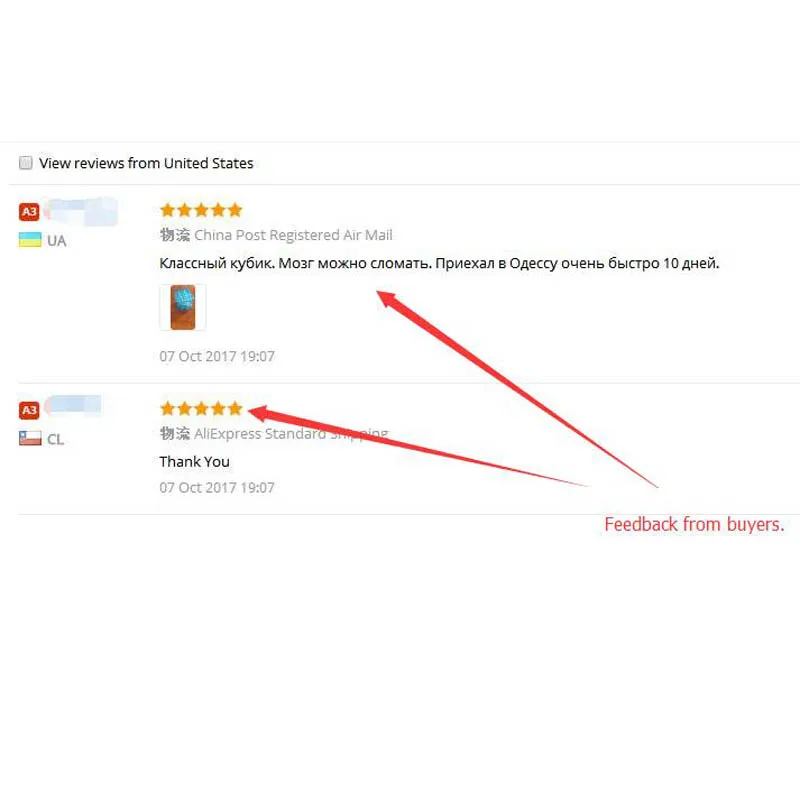
Task: Click China Post Registered Air Mail text
Action: (293, 235)
